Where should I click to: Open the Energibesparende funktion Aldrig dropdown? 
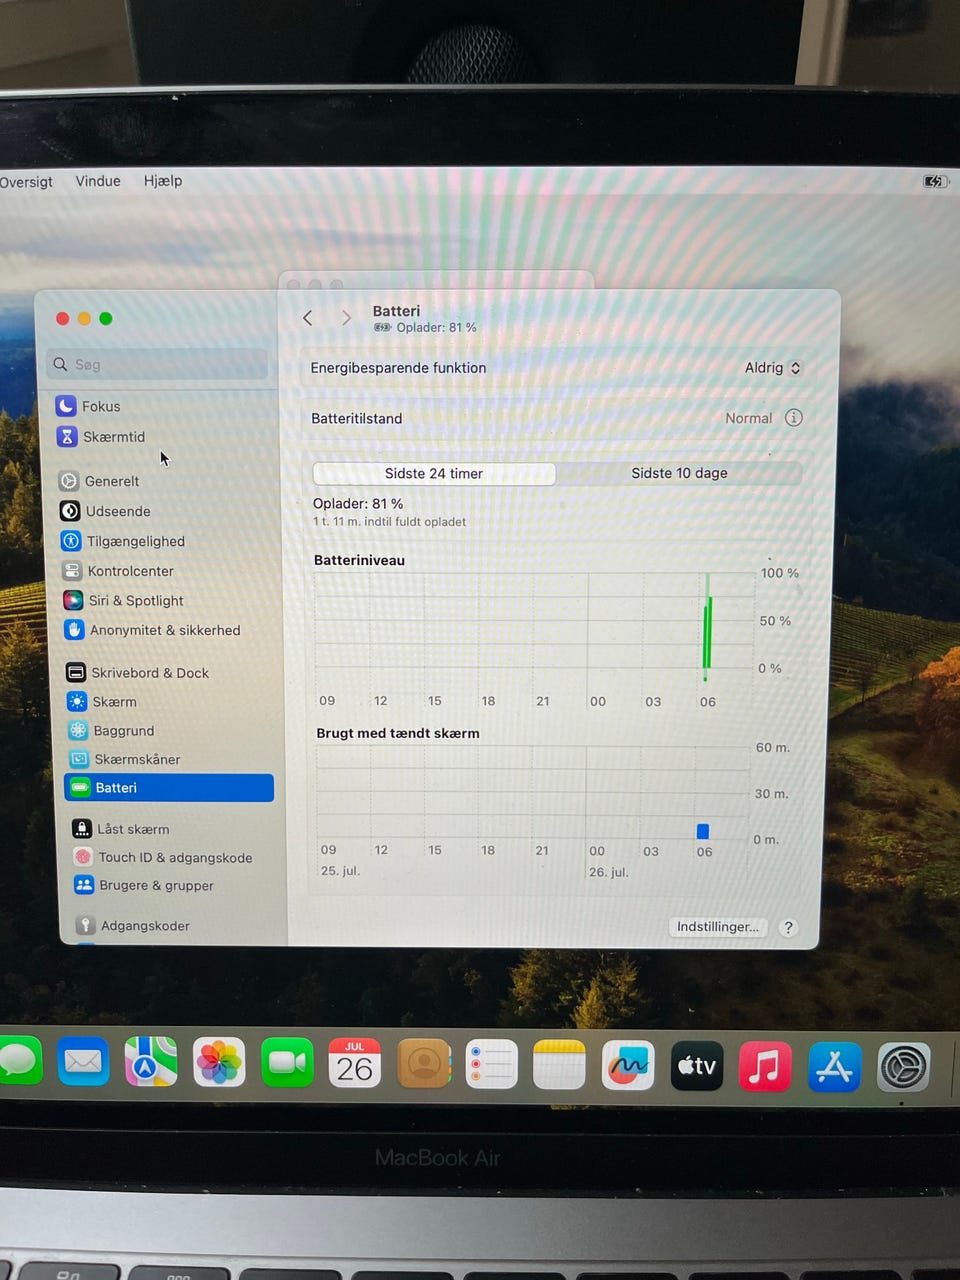coord(773,368)
